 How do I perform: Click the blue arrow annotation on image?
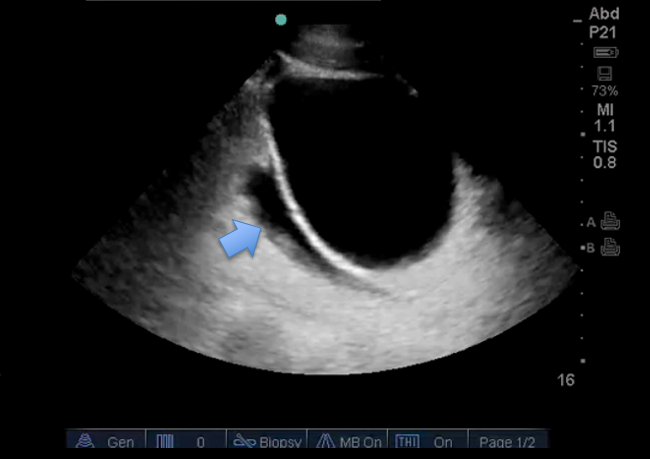click(x=240, y=238)
